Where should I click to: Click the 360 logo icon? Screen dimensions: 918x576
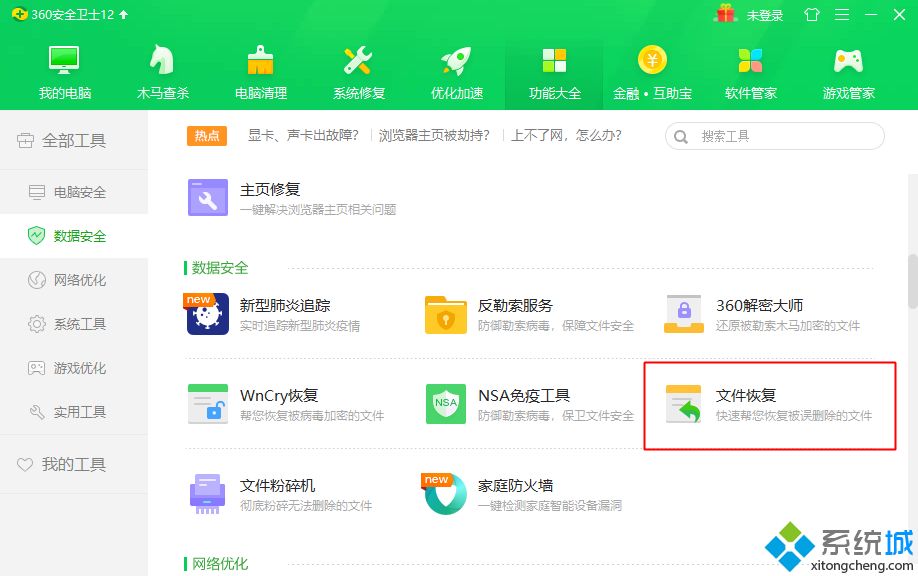[19, 14]
